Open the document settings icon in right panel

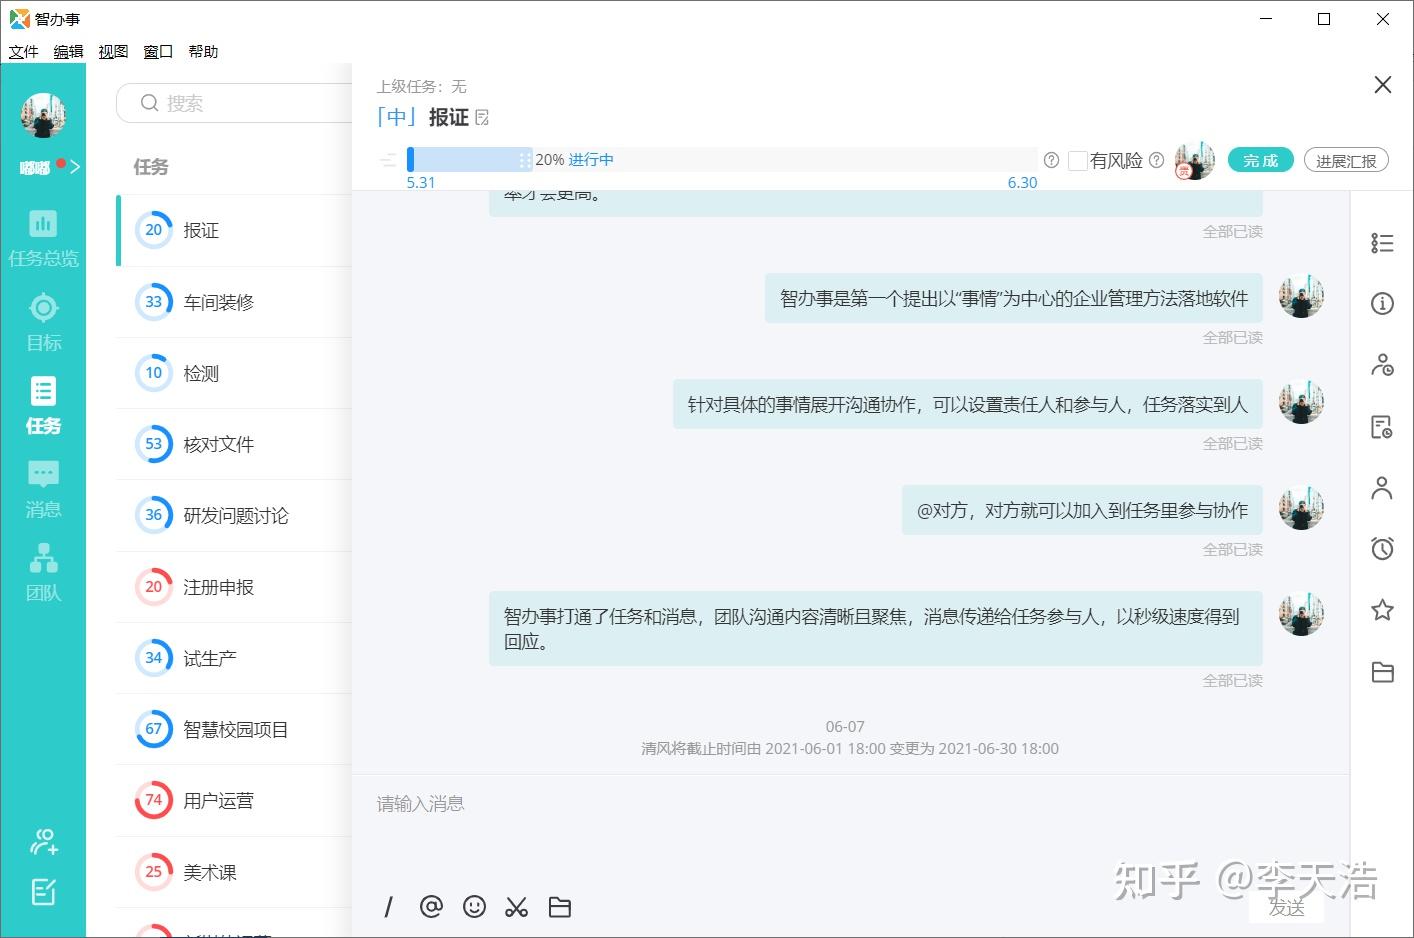[1382, 427]
